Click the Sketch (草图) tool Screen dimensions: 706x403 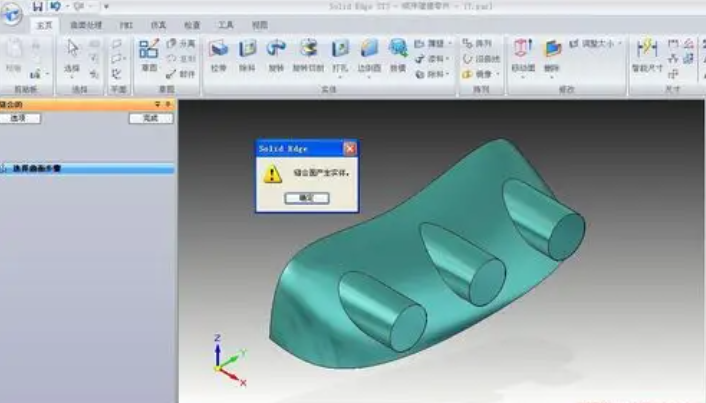pyautogui.click(x=149, y=54)
